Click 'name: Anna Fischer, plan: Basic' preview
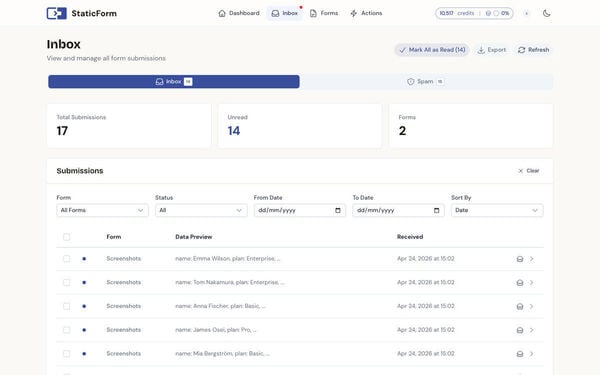Image resolution: width=600 pixels, height=375 pixels. click(x=220, y=306)
